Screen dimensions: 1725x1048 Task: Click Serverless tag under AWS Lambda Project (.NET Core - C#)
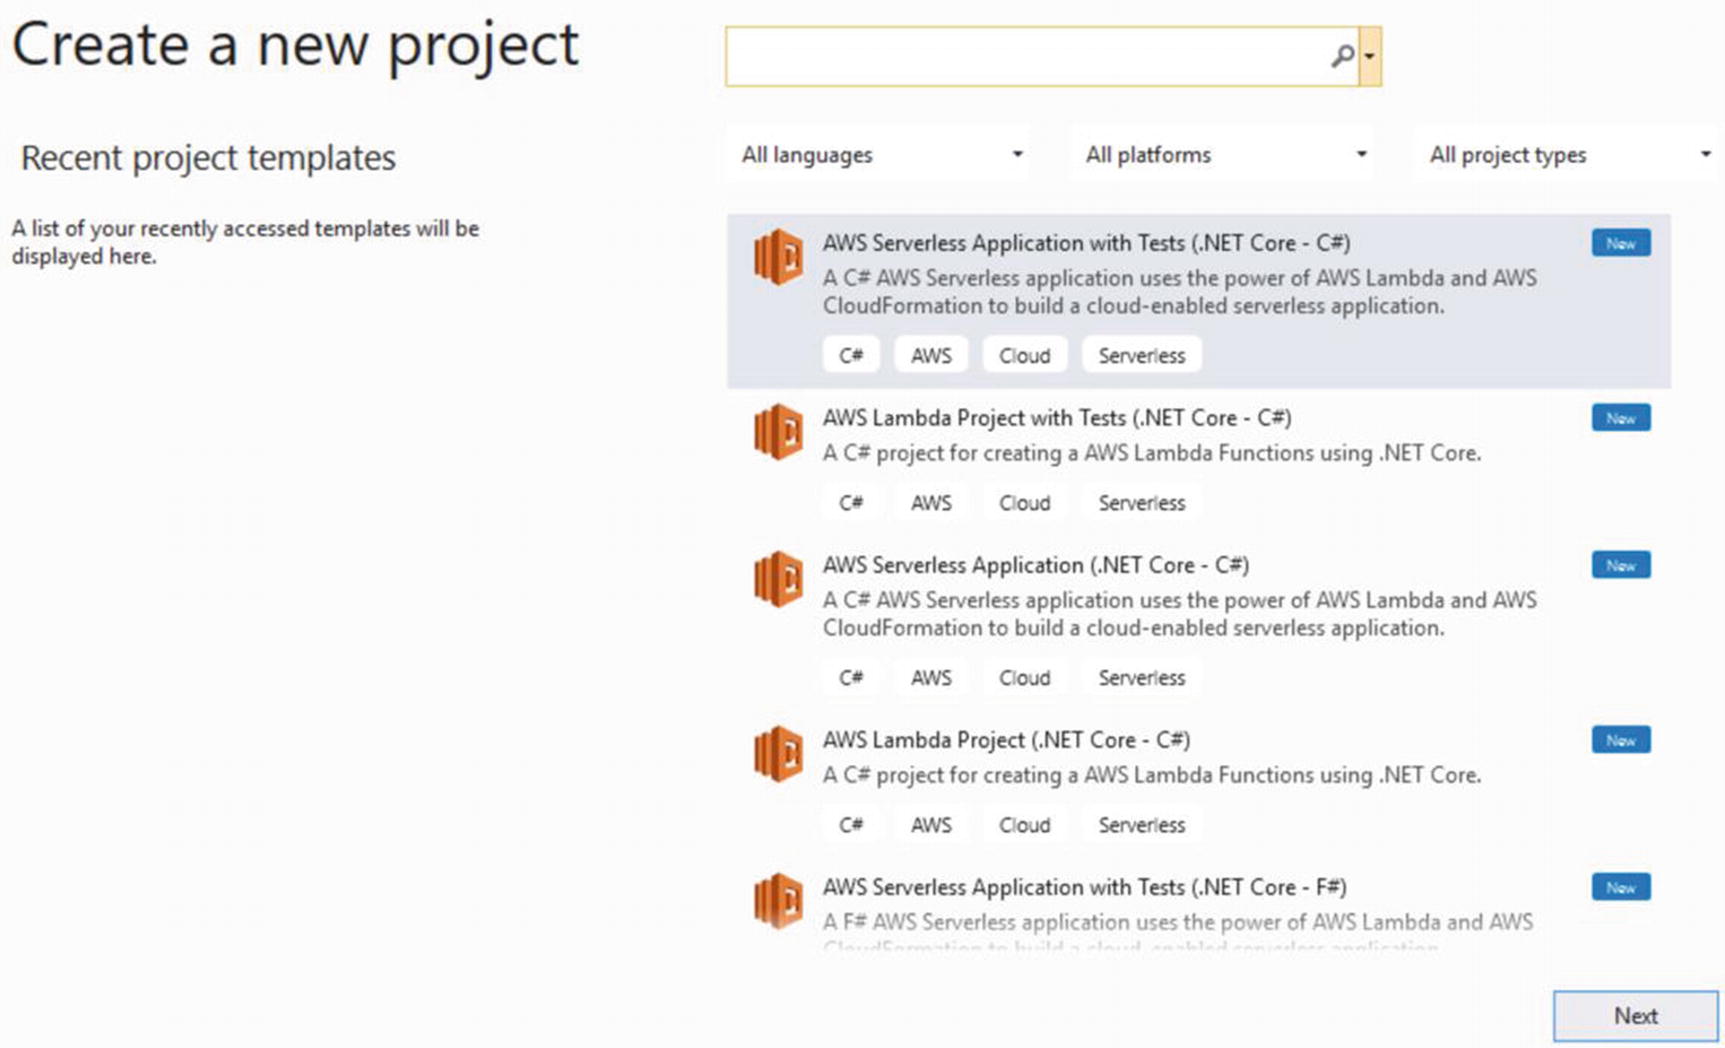tap(1142, 825)
